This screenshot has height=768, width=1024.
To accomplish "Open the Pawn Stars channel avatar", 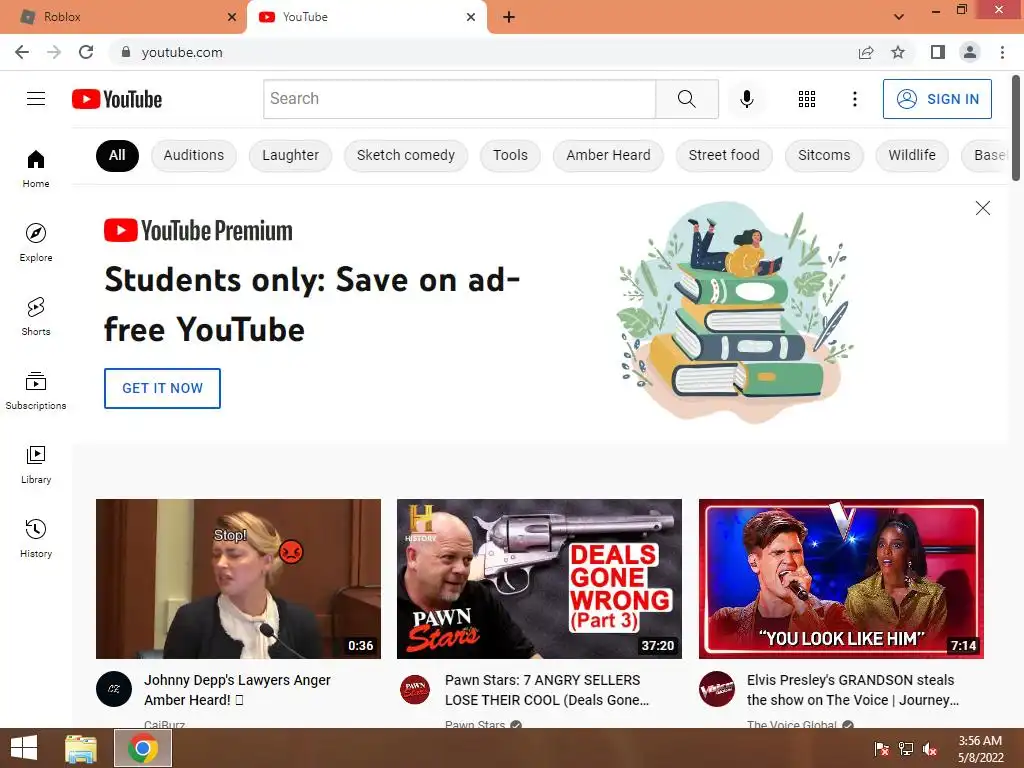I will pyautogui.click(x=415, y=689).
